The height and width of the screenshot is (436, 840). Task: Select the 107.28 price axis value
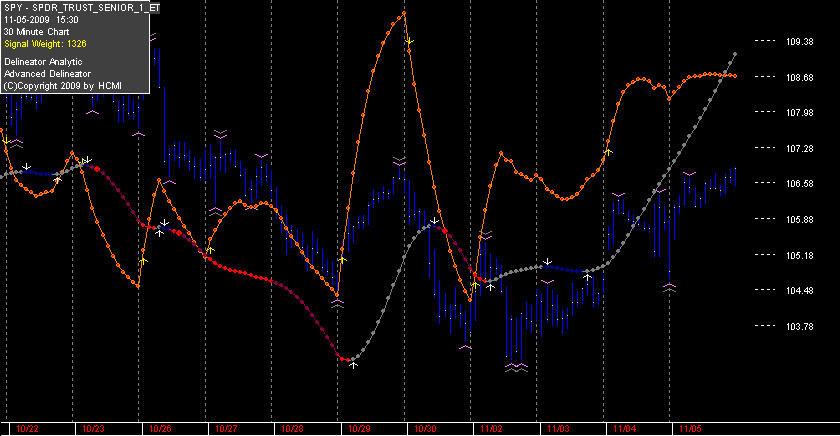coord(799,148)
